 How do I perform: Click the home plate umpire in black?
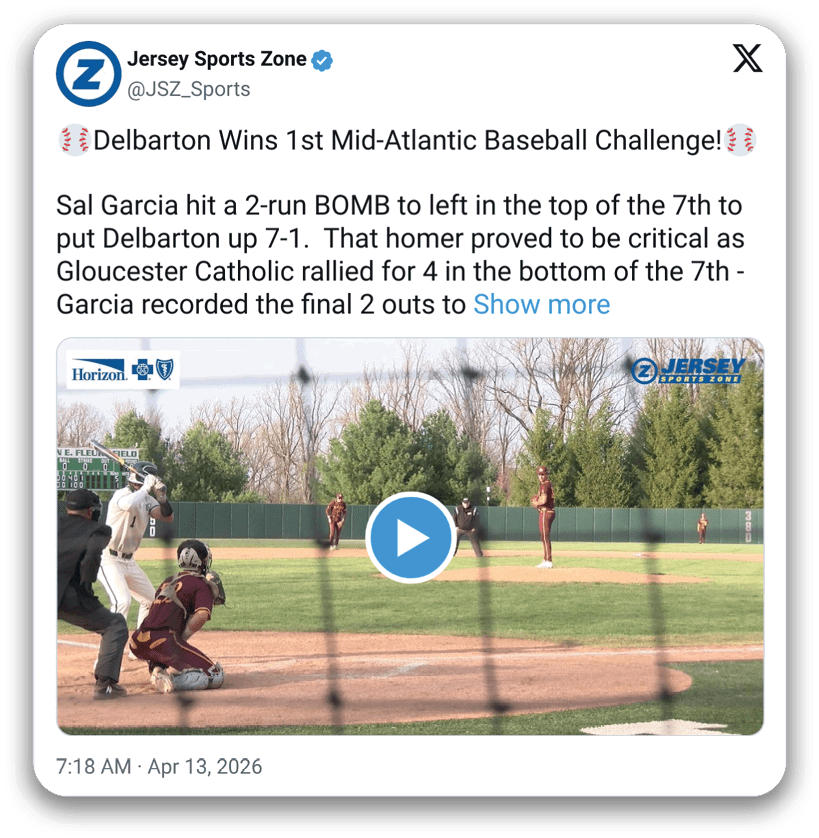88,590
